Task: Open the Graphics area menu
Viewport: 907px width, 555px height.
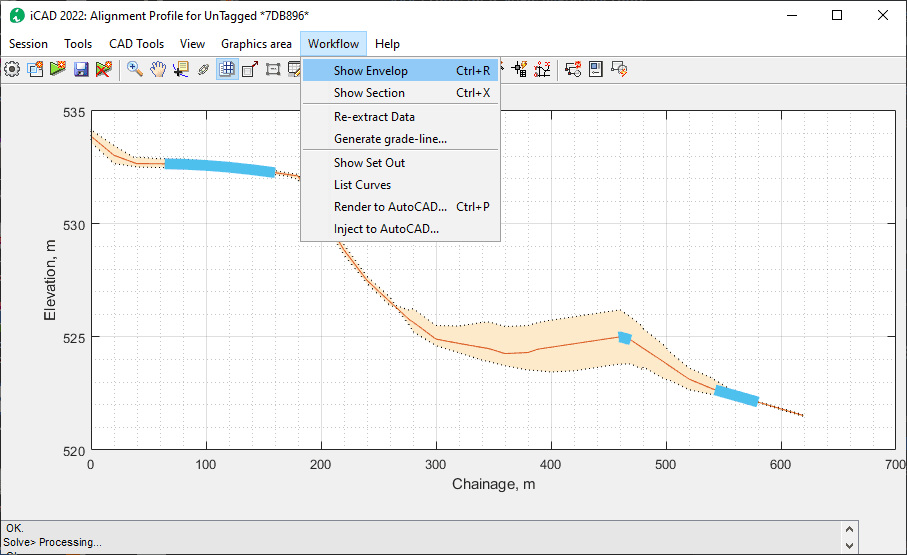Action: [256, 44]
